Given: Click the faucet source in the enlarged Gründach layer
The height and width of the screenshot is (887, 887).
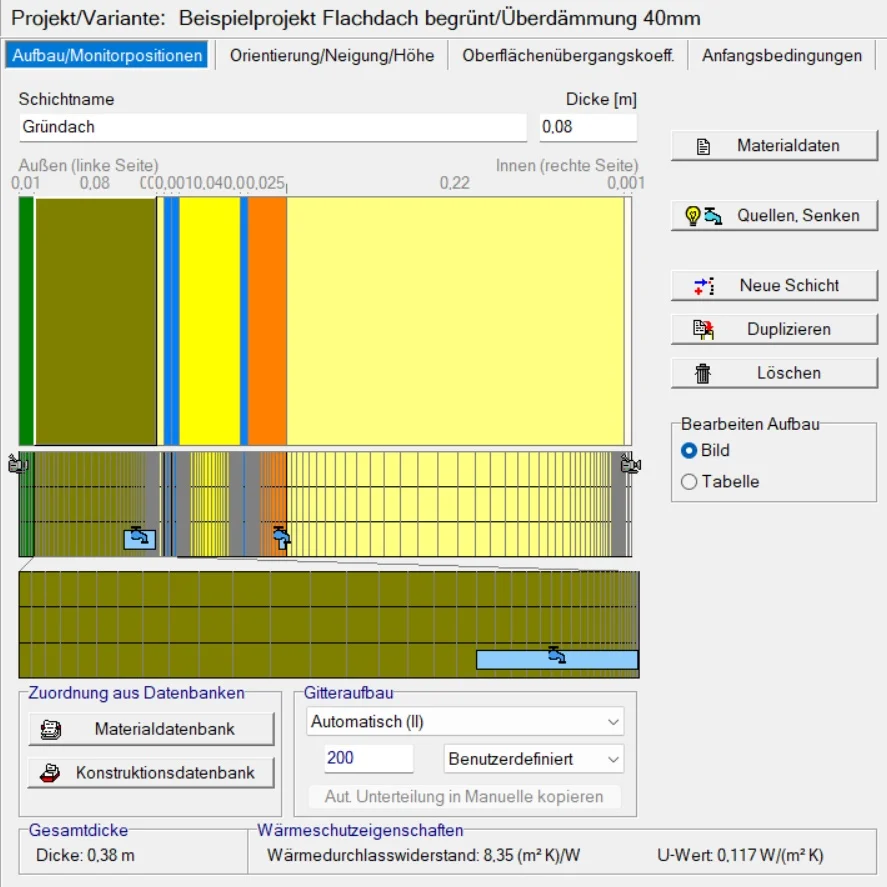Looking at the screenshot, I should tap(556, 658).
